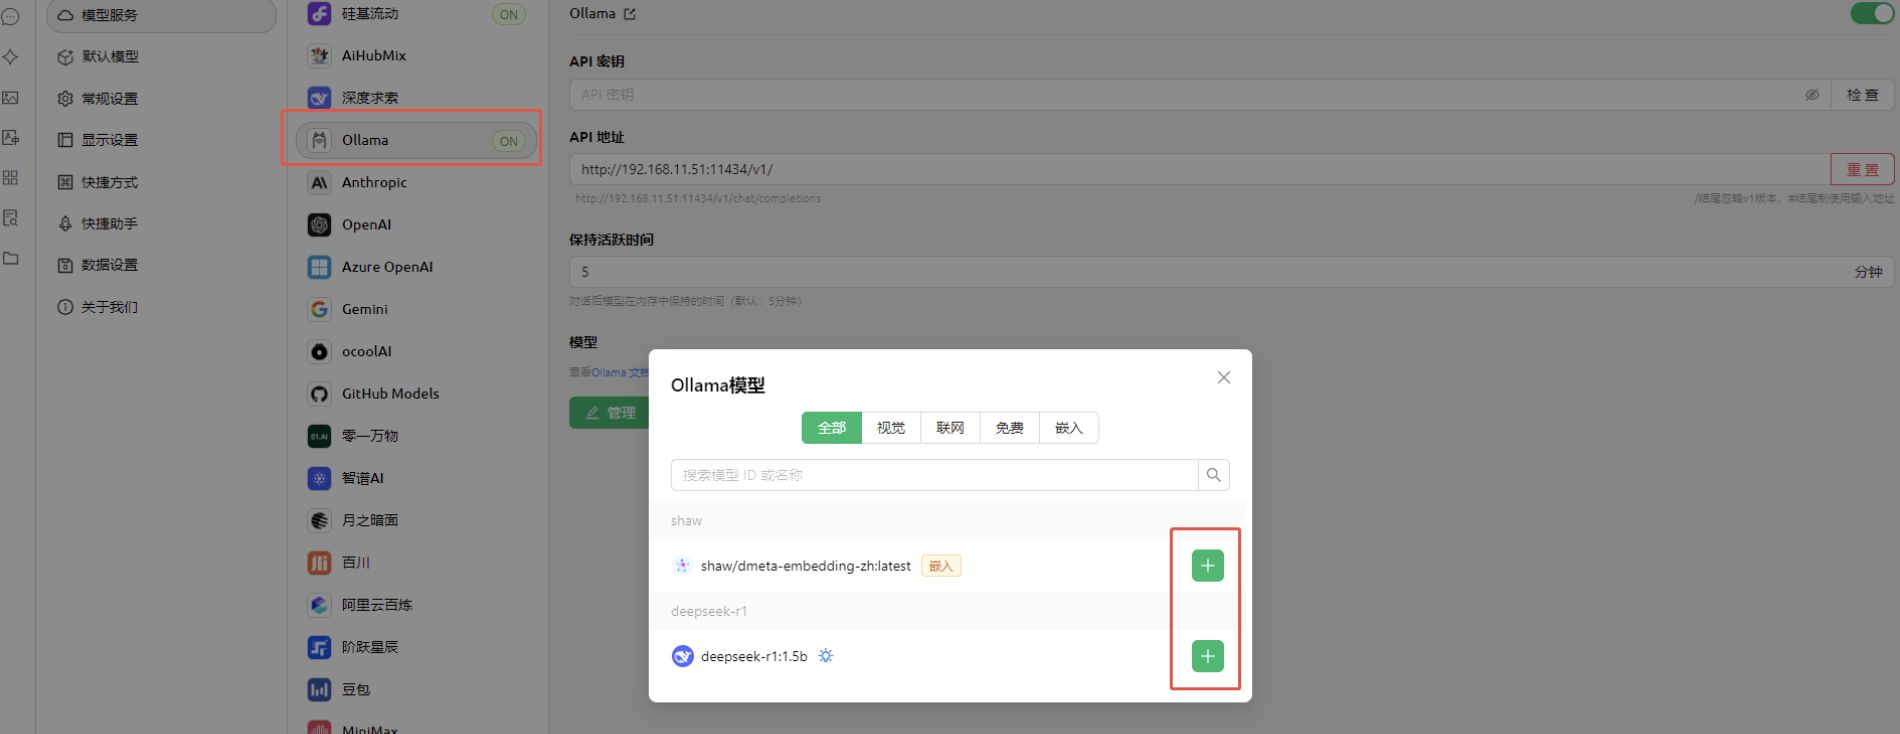
Task: Select the Ollama provider entry
Action: [x=416, y=140]
